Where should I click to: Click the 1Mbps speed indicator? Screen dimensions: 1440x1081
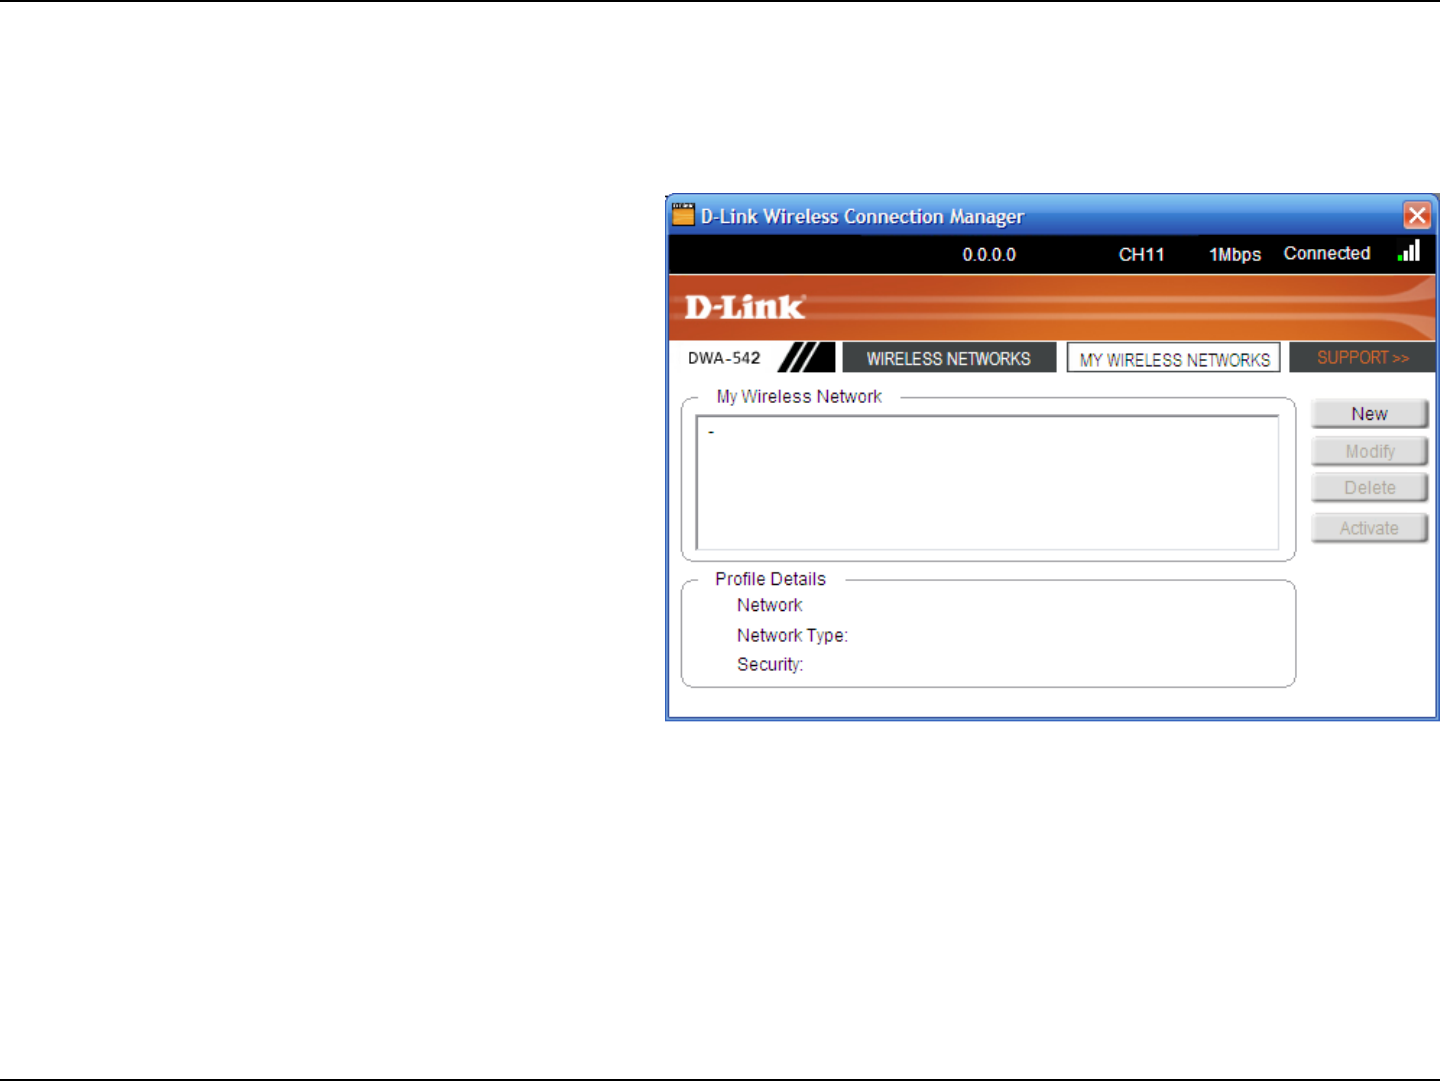1235,255
